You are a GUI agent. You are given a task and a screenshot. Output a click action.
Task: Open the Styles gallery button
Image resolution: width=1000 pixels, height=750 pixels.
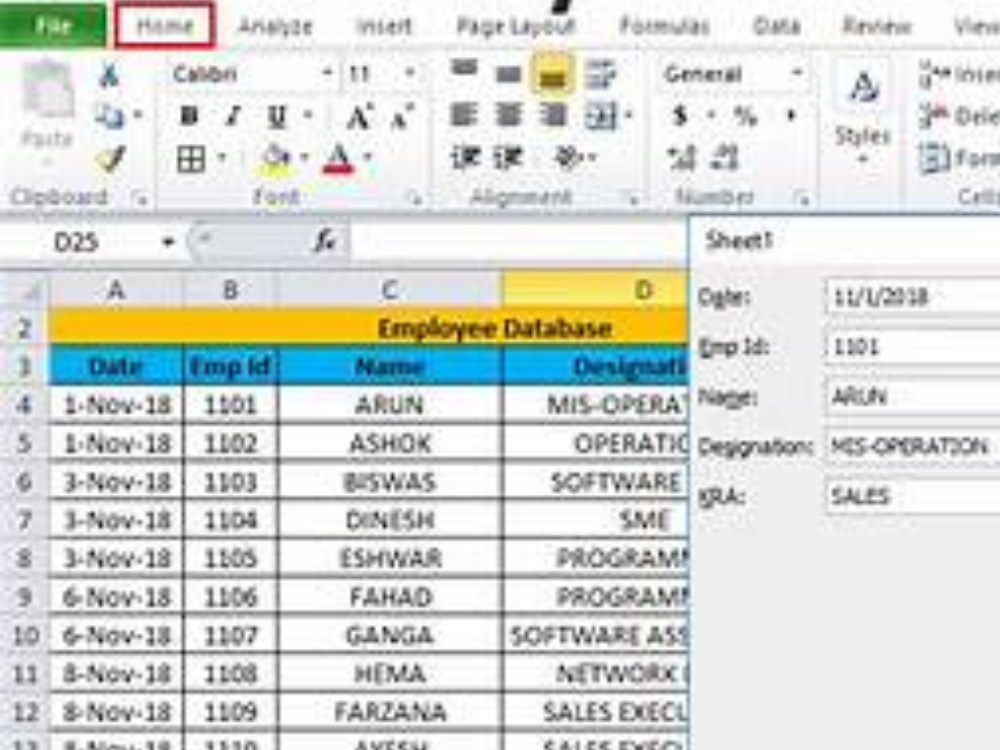click(x=862, y=112)
